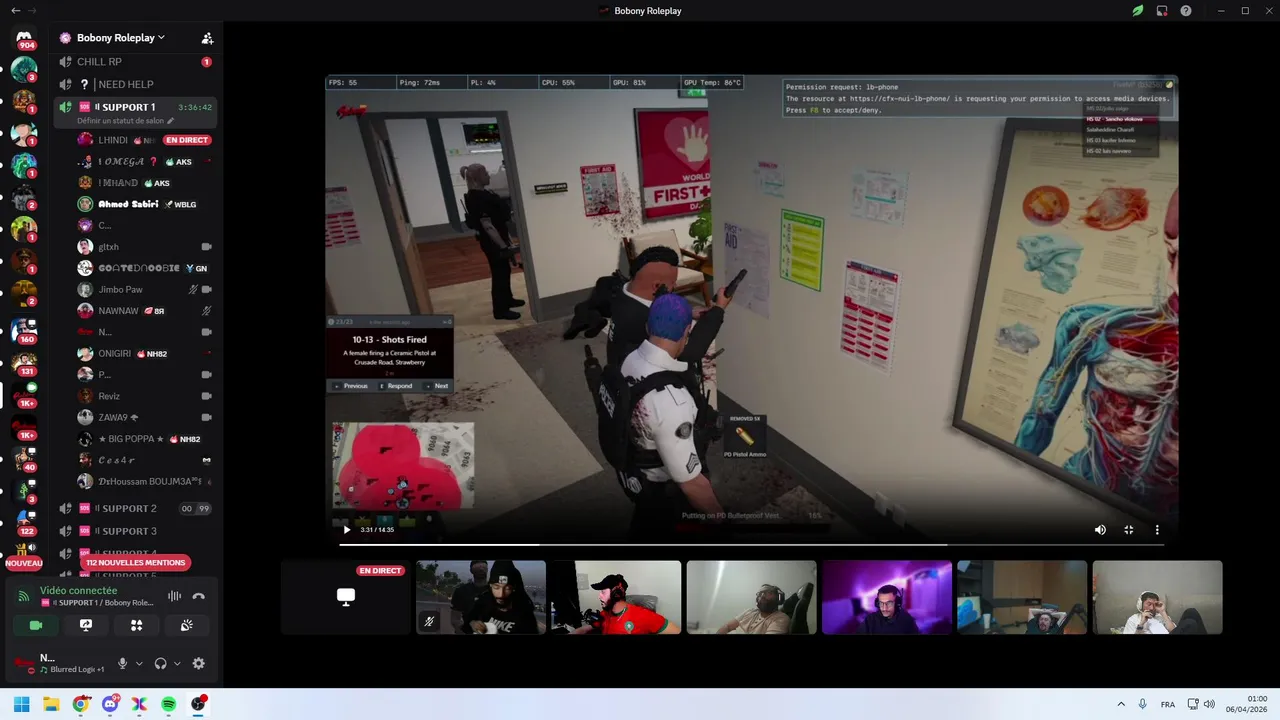
Task: Toggle microphone mute in user panel
Action: pos(123,663)
